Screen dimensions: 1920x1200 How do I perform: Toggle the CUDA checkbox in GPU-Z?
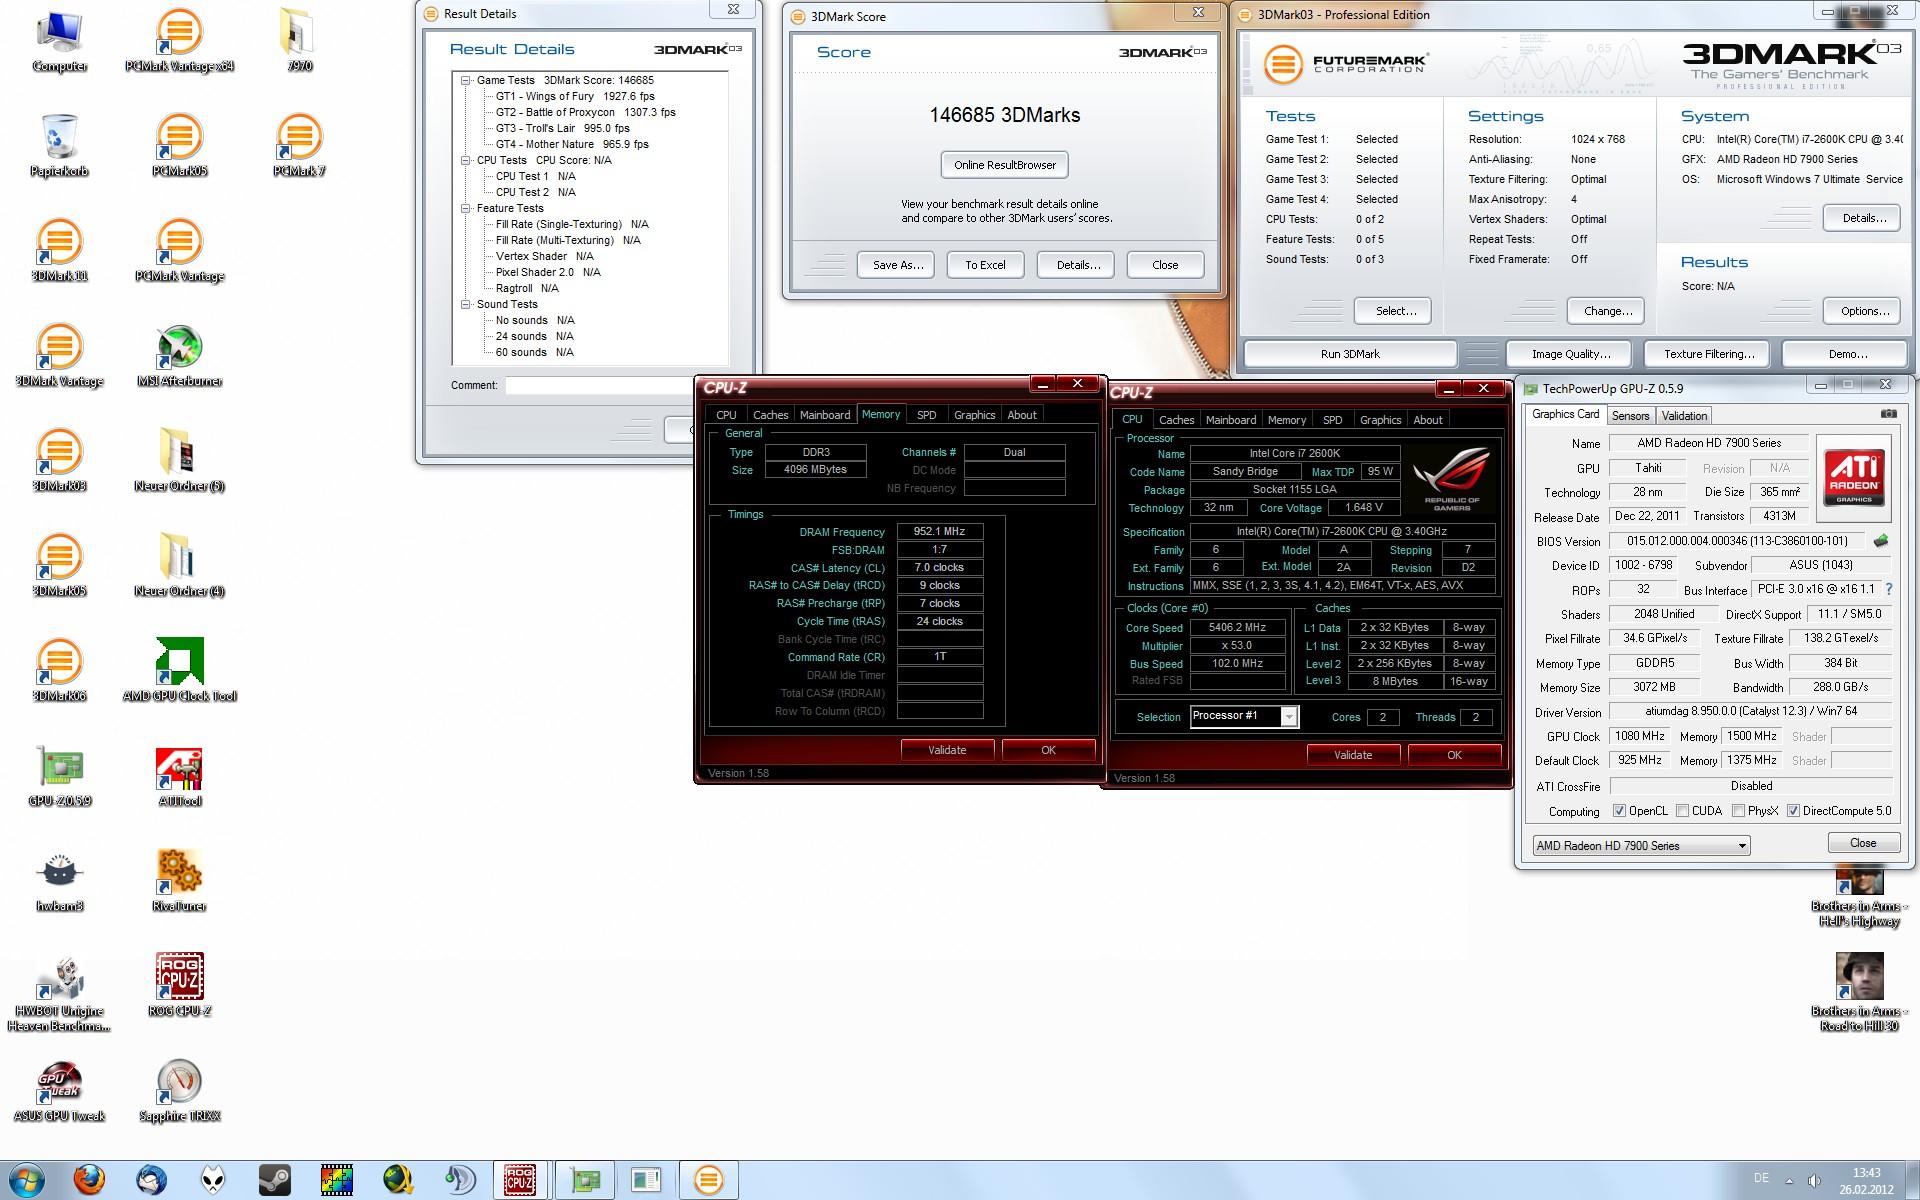1682,811
